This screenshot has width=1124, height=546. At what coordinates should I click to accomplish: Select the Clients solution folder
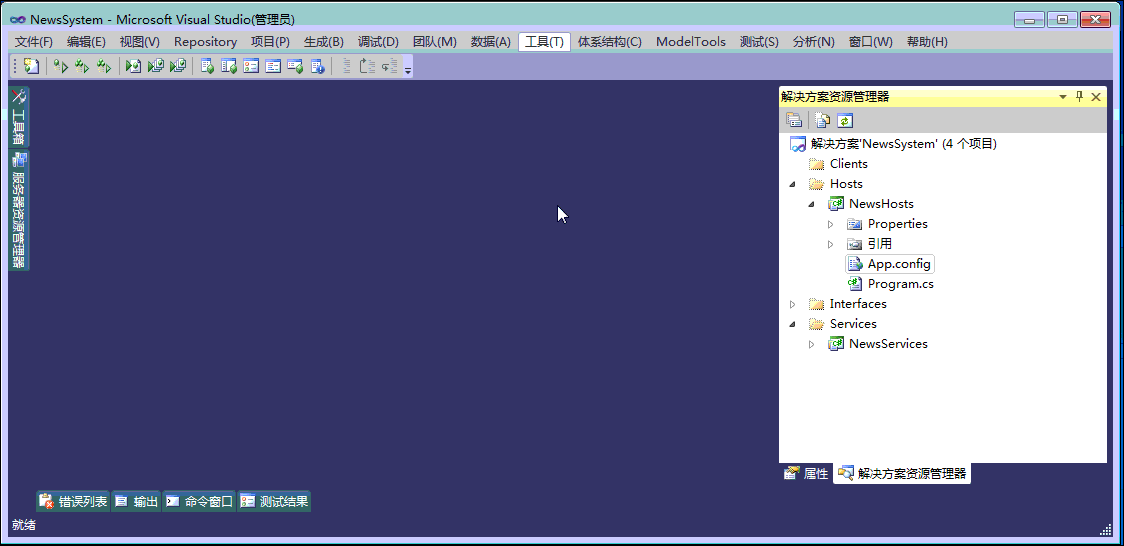point(849,164)
